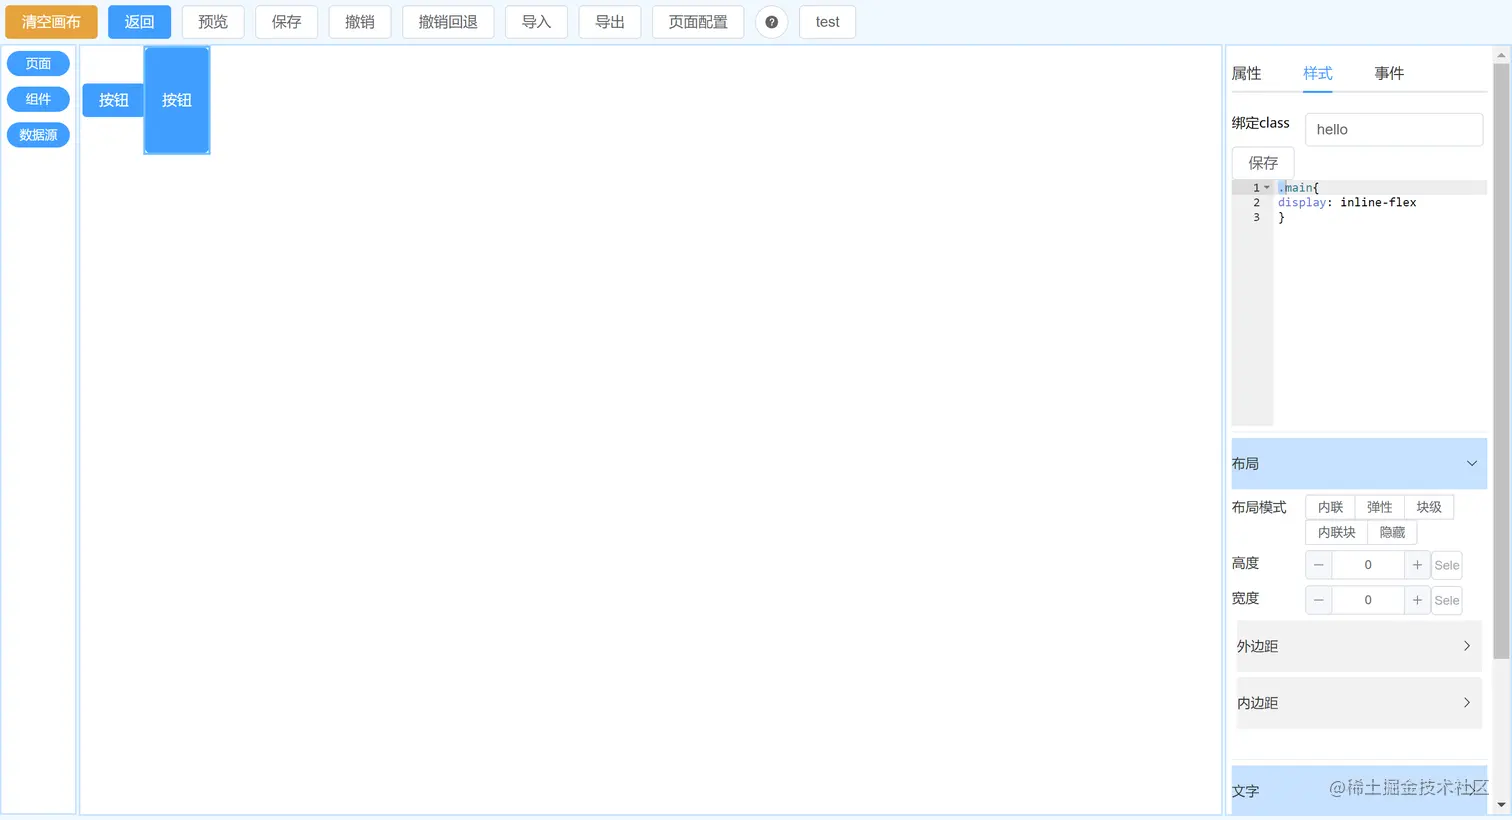Switch to the 属性 tab
The width and height of the screenshot is (1512, 820).
[x=1245, y=73]
